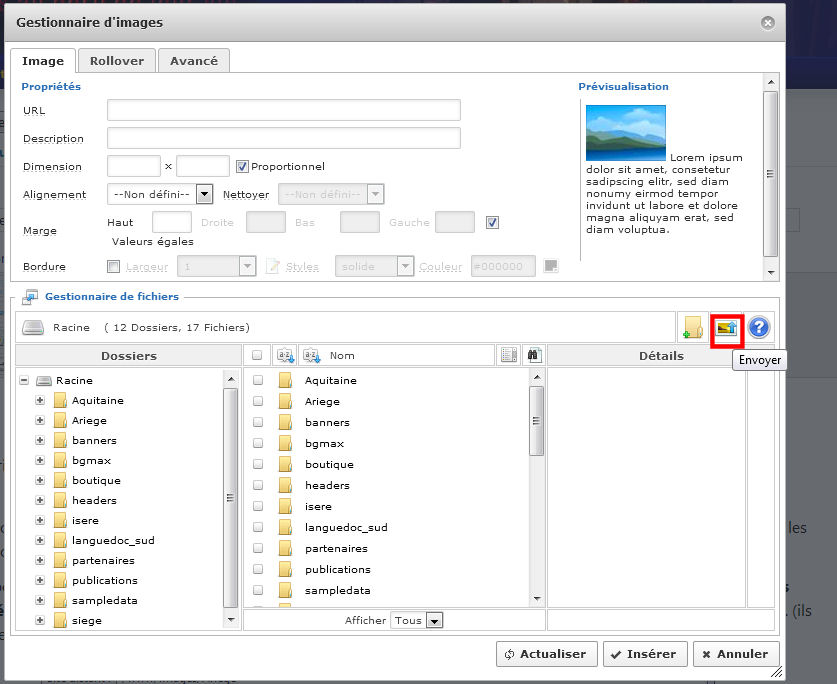The image size is (837, 684).
Task: Click the bgmax folder icon in file list
Action: point(286,444)
